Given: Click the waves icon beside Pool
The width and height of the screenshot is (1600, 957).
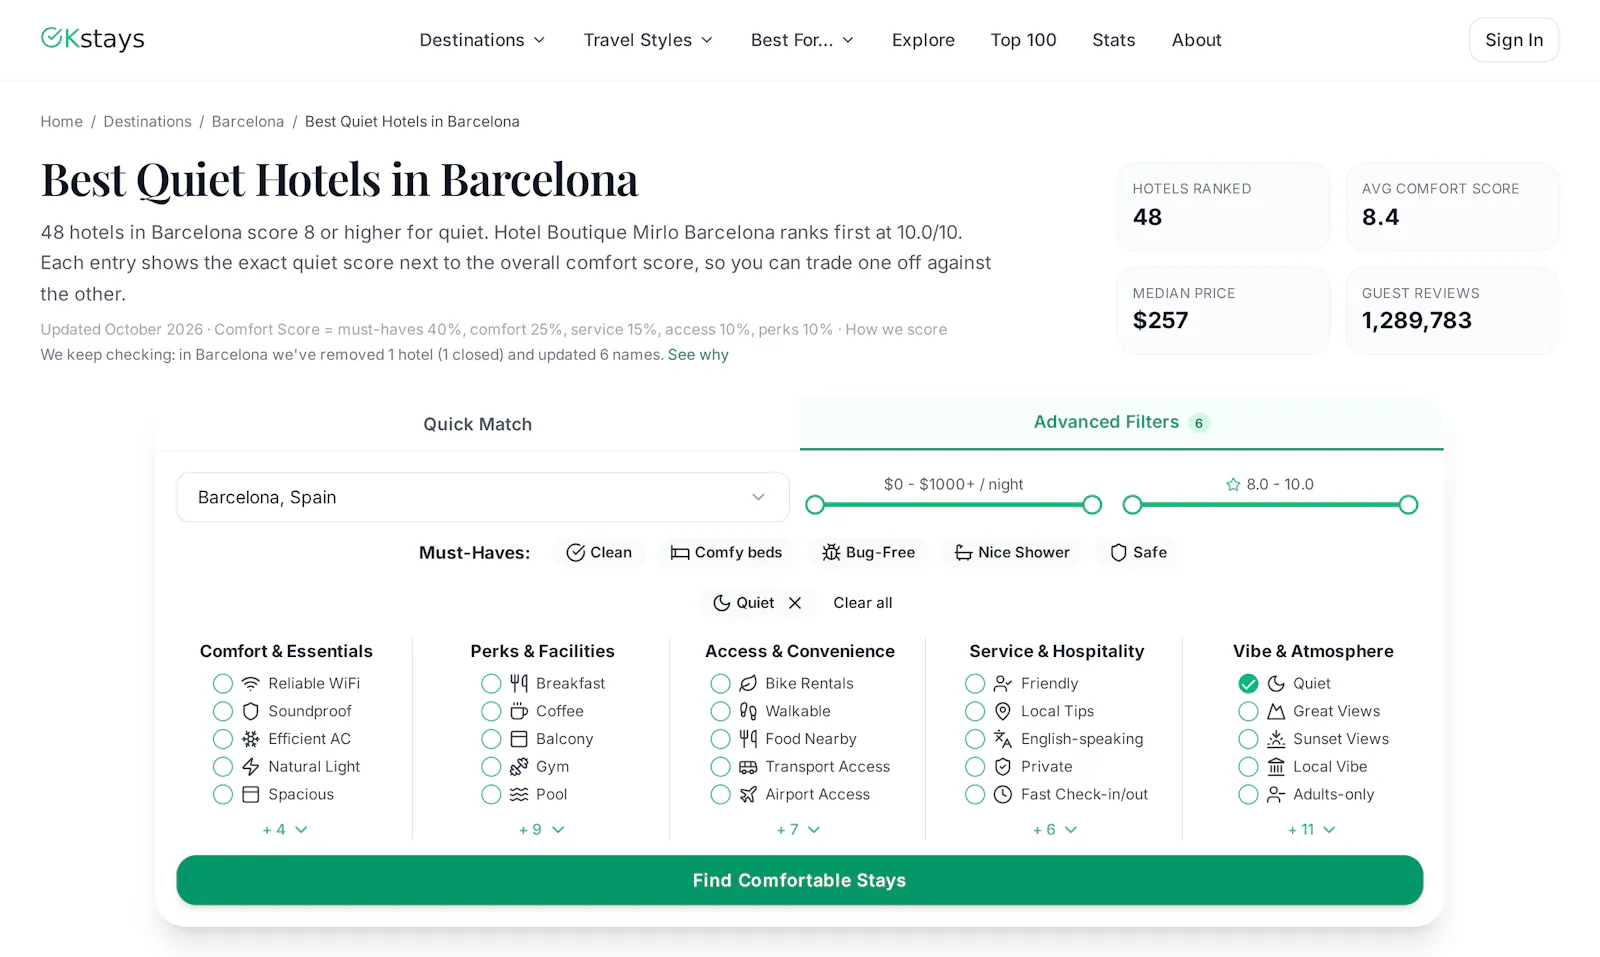Looking at the screenshot, I should pyautogui.click(x=519, y=794).
